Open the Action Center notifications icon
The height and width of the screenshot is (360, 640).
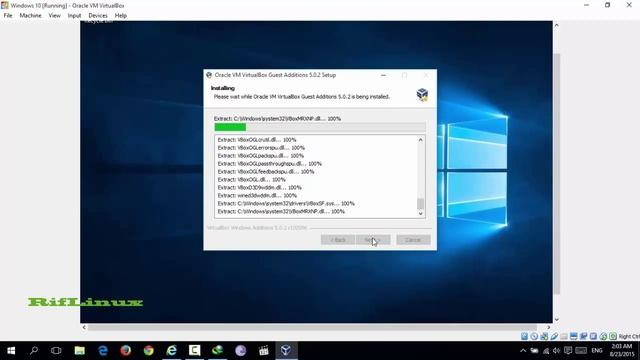tap(568, 351)
